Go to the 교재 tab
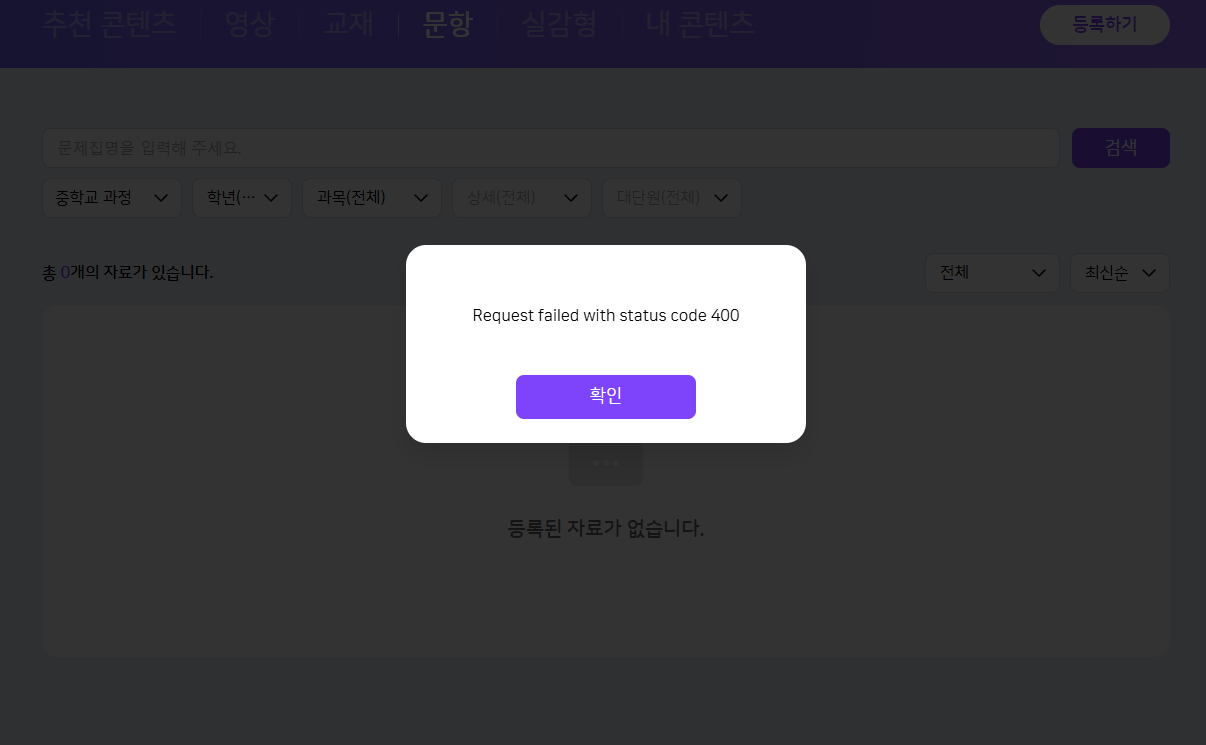 [348, 25]
